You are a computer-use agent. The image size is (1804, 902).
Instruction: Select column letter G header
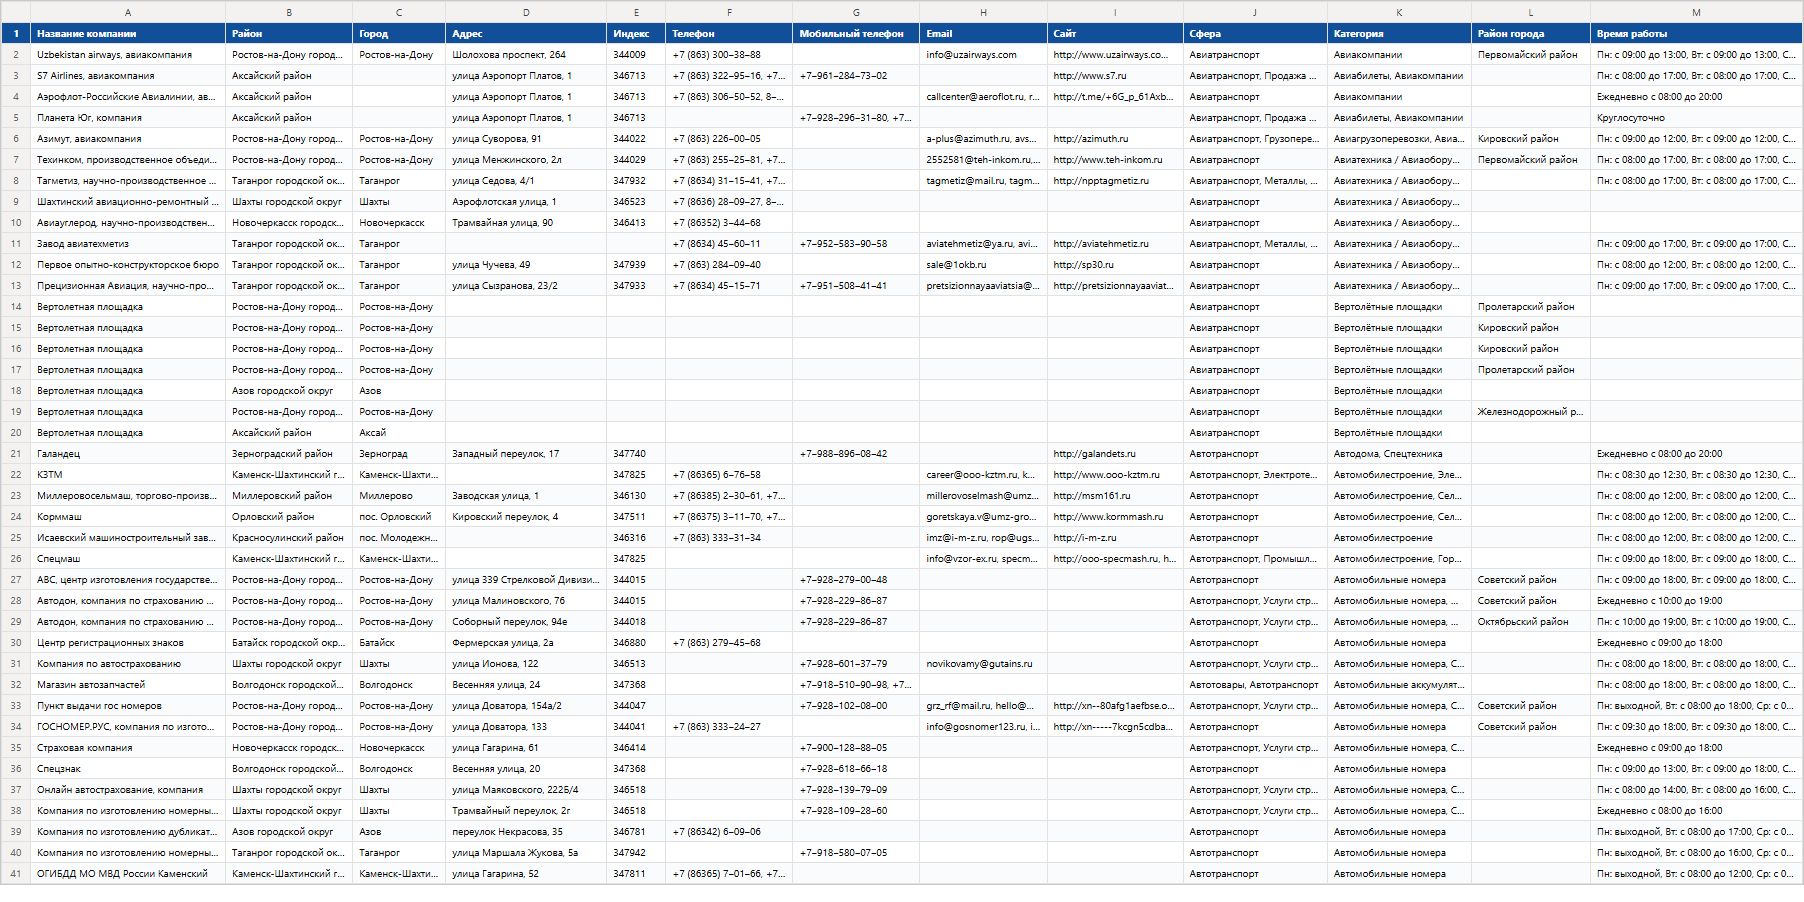tap(856, 12)
